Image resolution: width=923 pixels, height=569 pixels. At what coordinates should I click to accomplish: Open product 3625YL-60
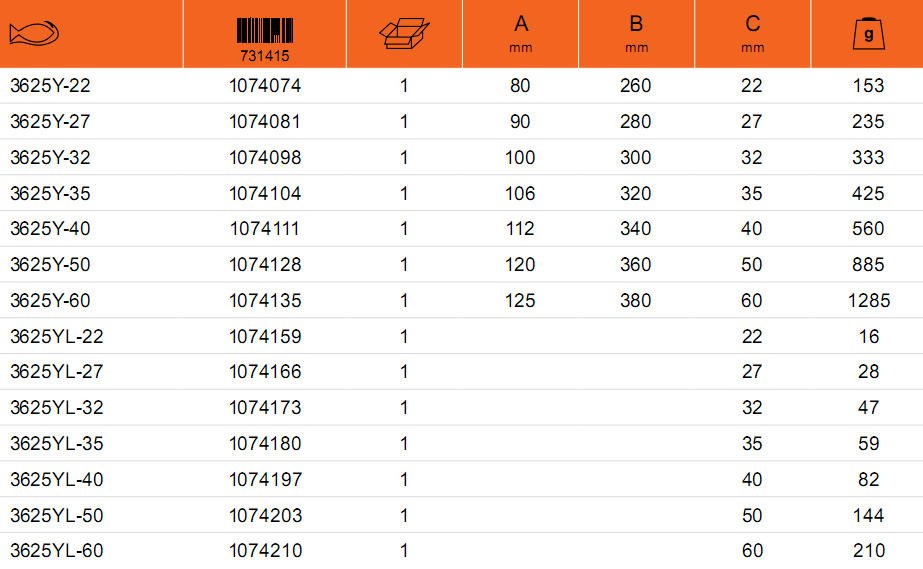57,551
